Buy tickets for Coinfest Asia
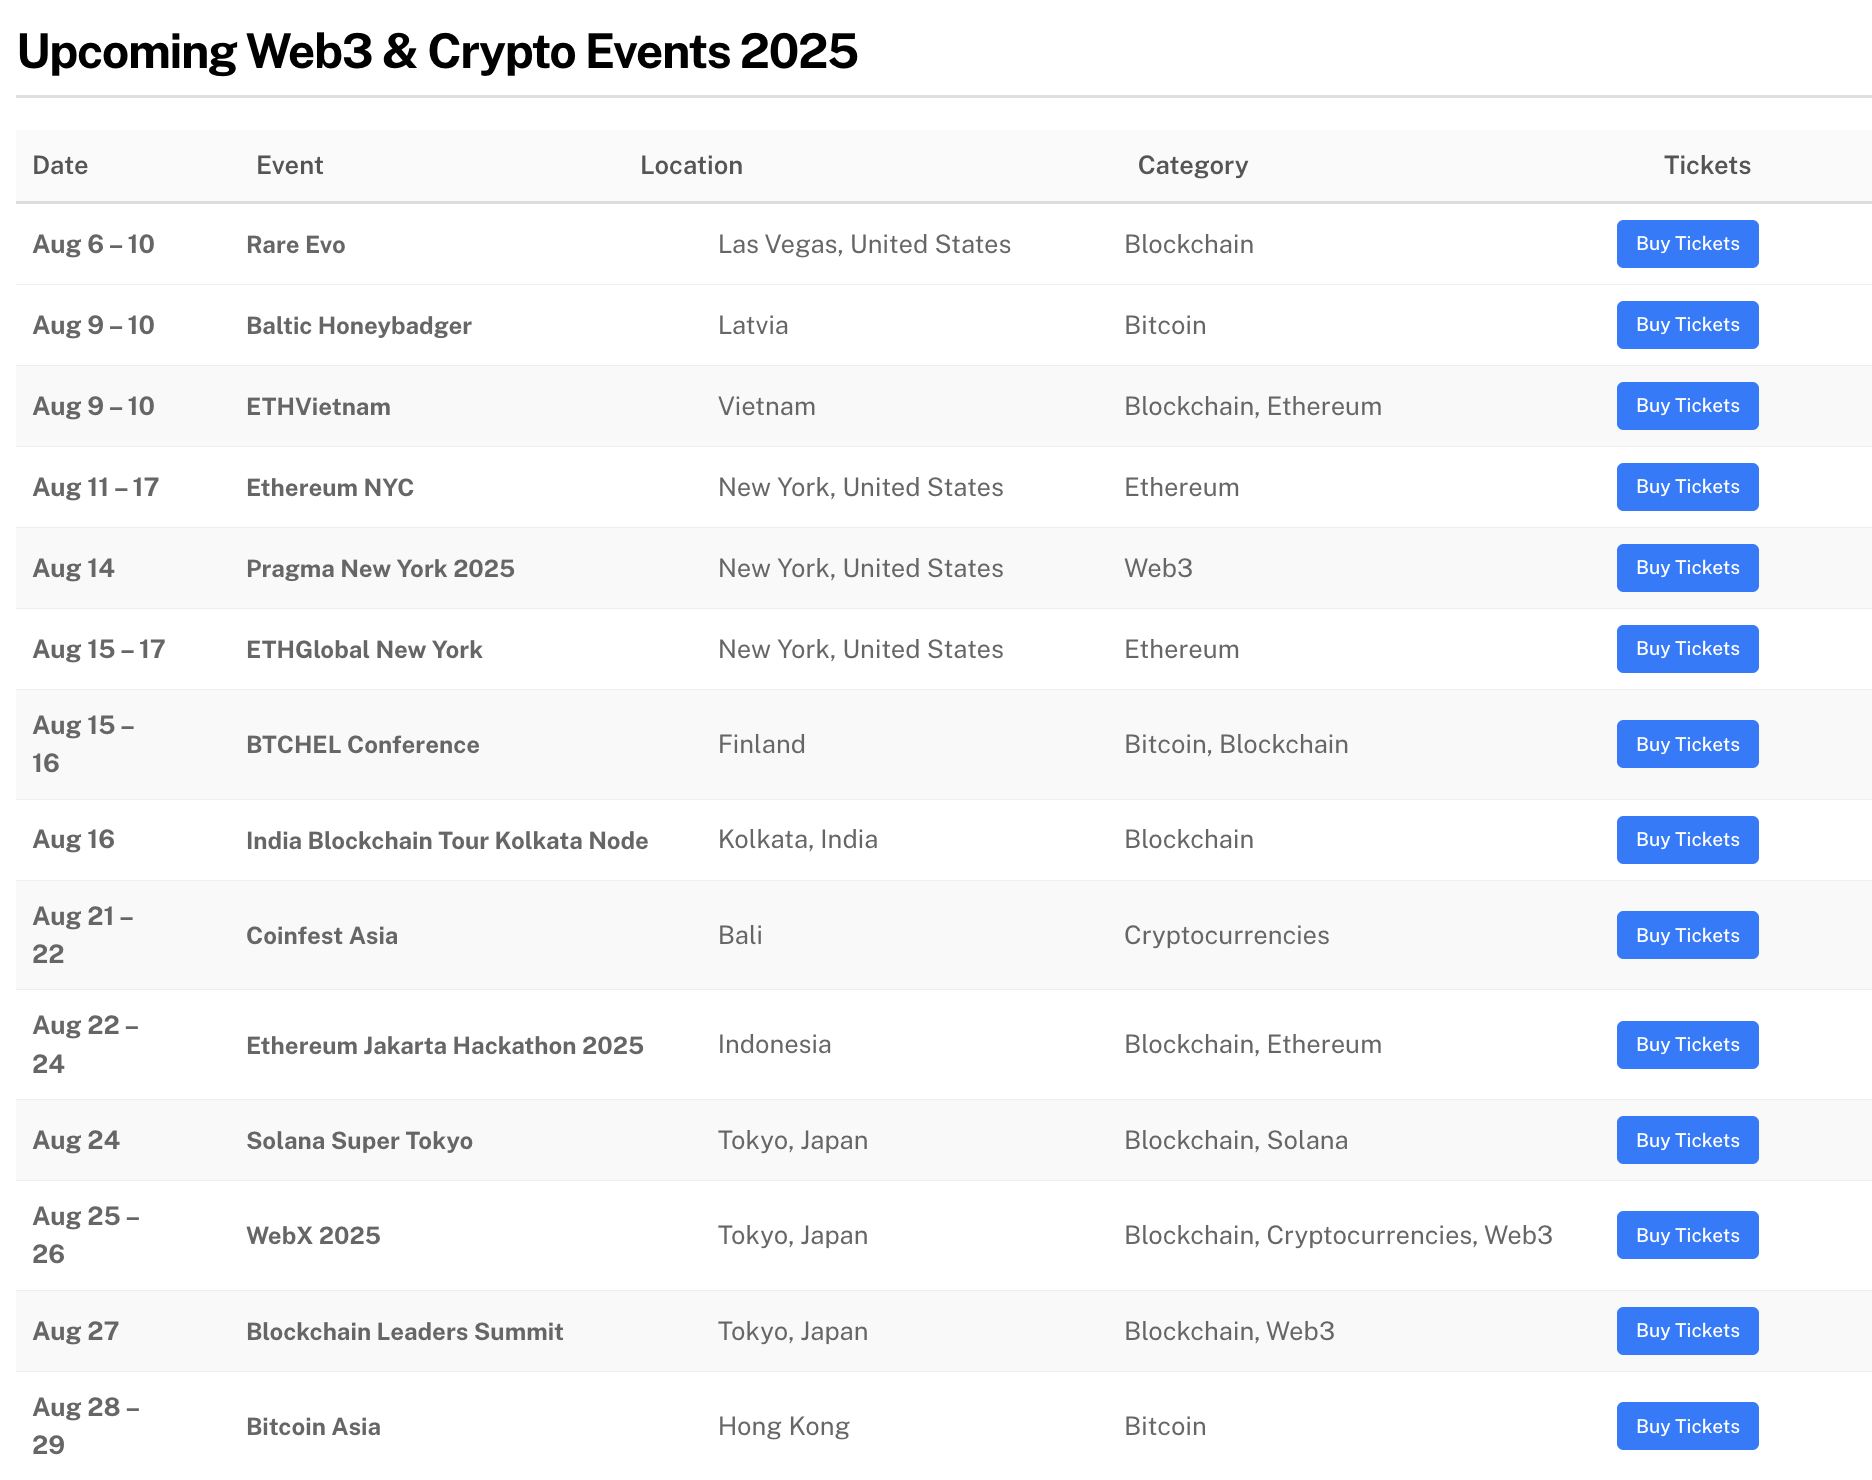The width and height of the screenshot is (1872, 1480). [x=1687, y=935]
